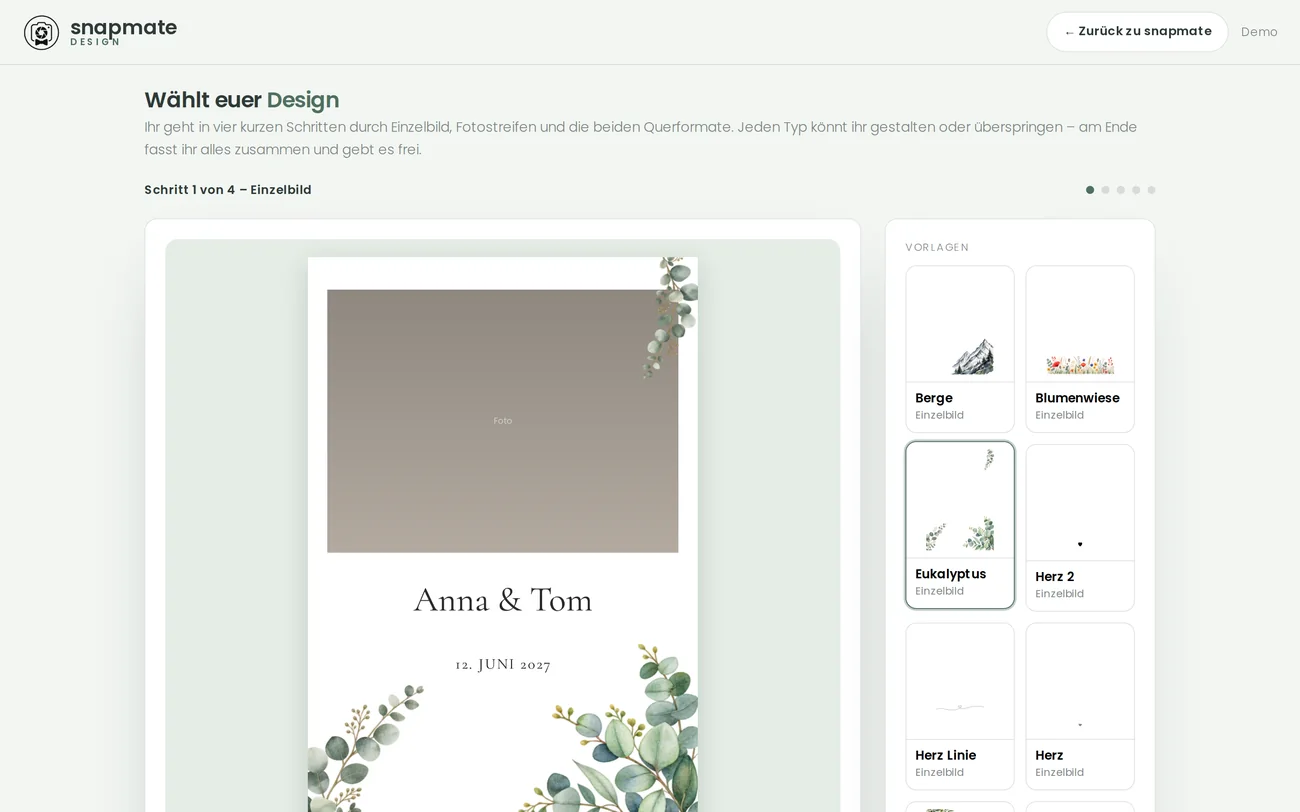Select the first step progress dot
Screen dimensions: 1300x812
point(1090,190)
